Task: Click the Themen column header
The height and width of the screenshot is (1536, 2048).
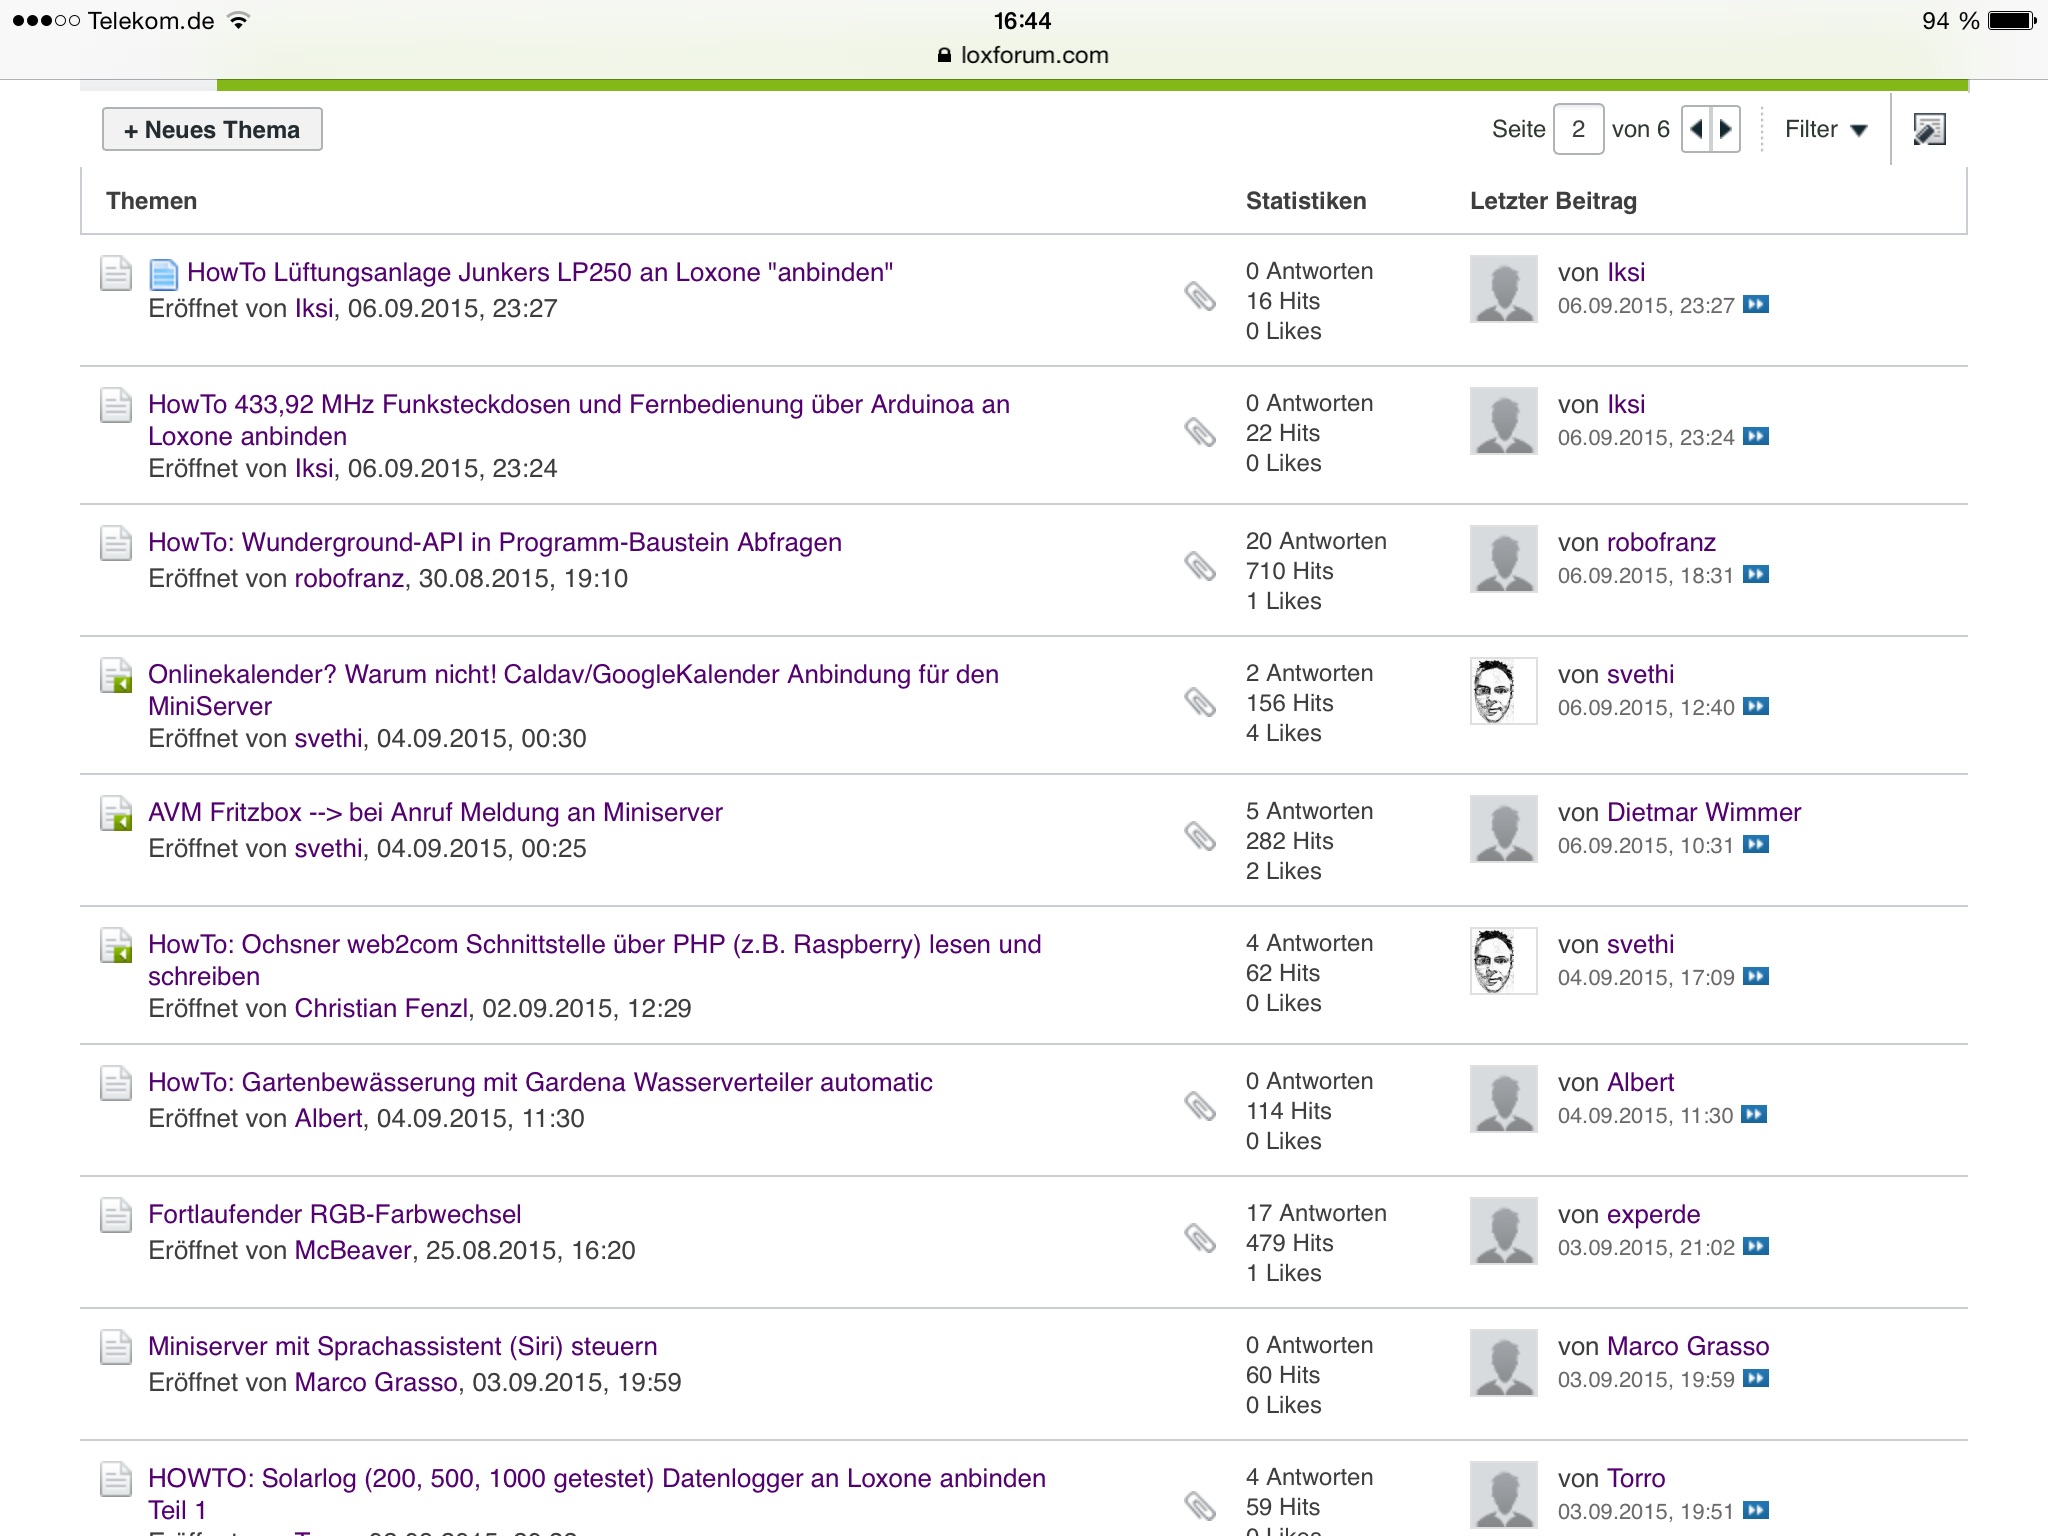Action: (151, 201)
